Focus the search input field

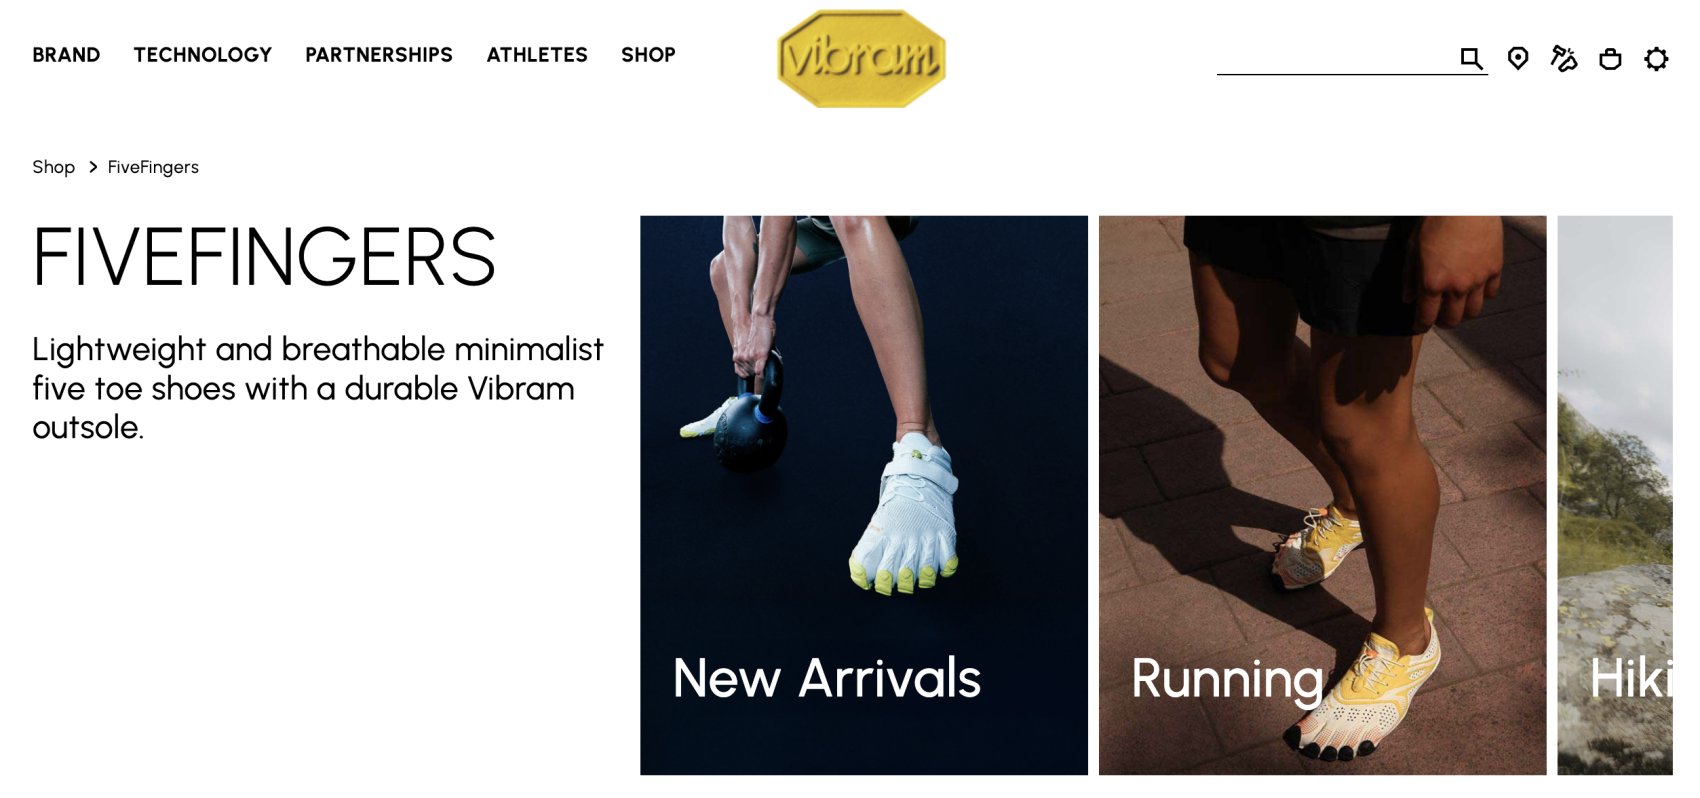(1336, 58)
